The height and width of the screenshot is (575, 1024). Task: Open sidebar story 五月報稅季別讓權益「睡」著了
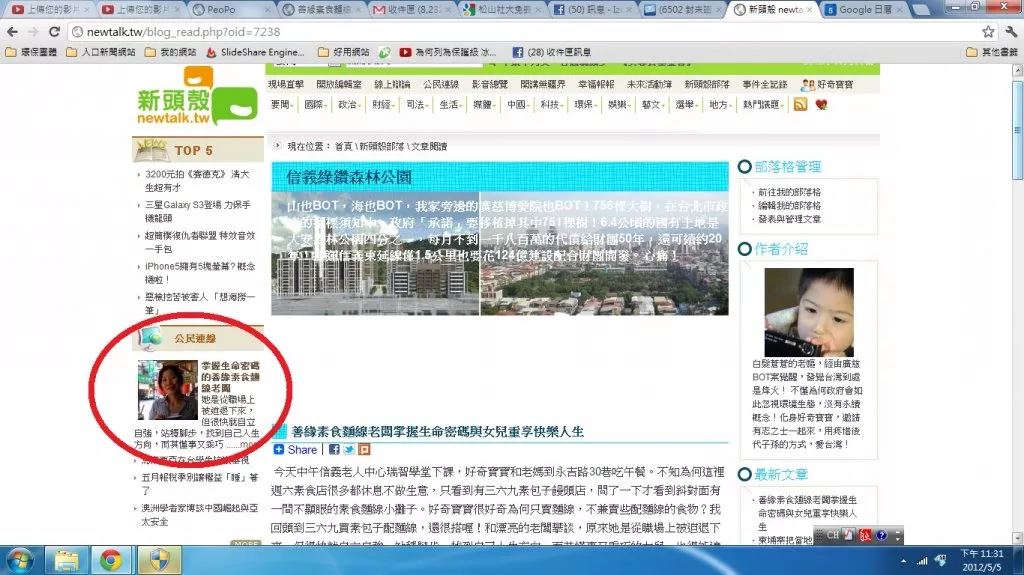(x=199, y=484)
